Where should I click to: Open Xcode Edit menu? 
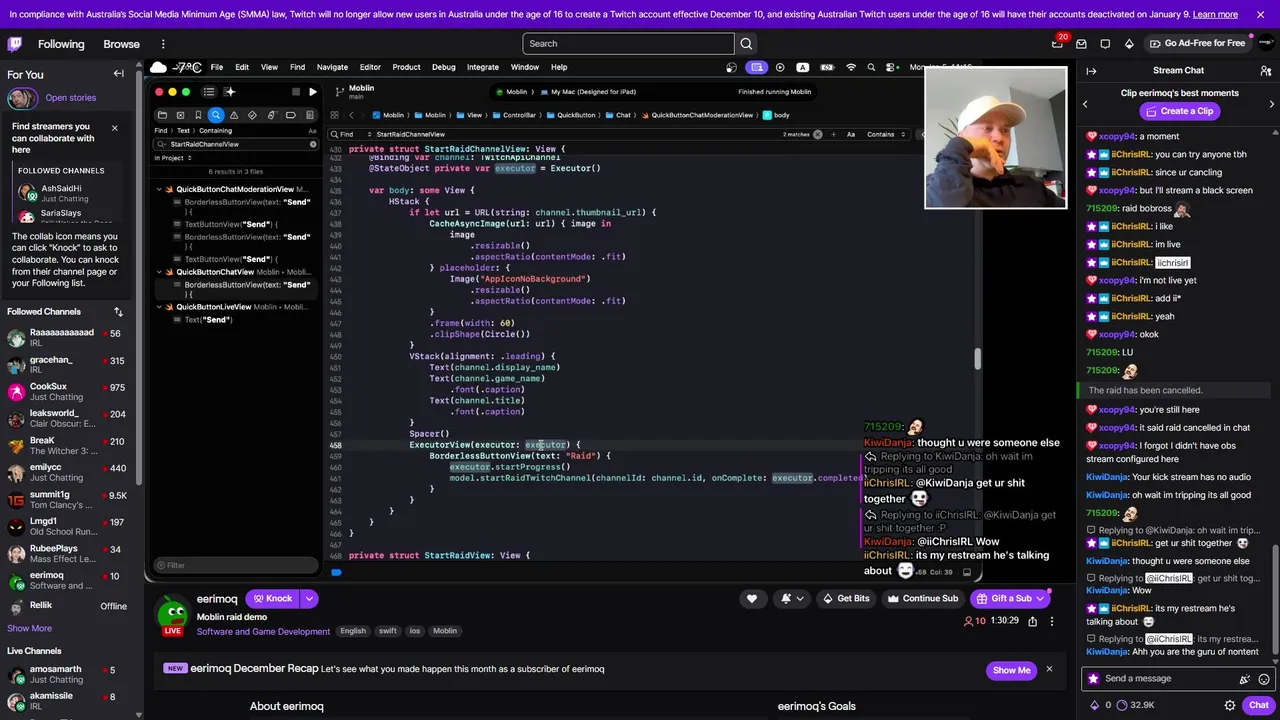242,67
